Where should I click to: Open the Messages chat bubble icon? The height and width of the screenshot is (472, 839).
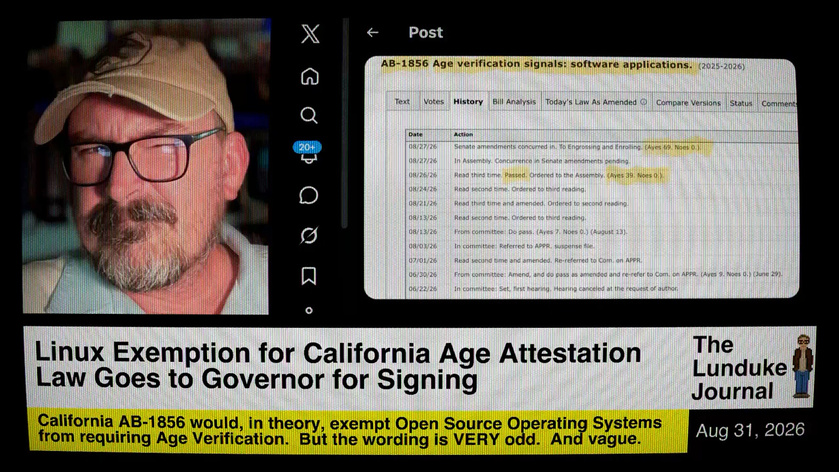tap(309, 195)
